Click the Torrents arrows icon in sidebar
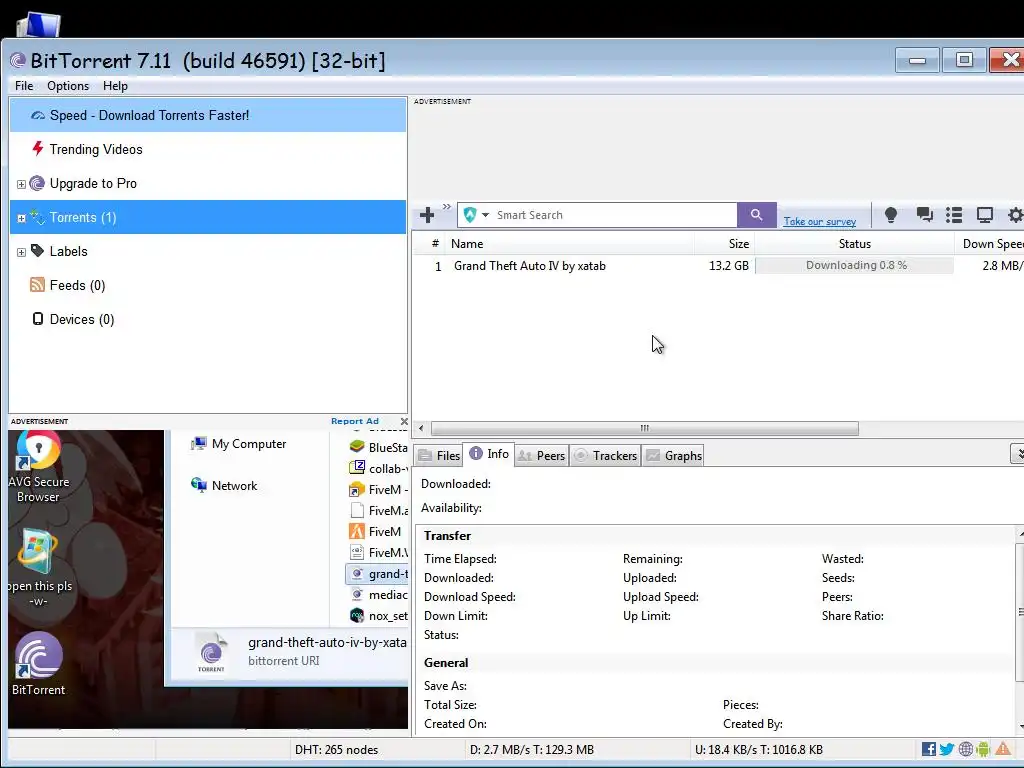Screen dimensions: 1024x768 pos(37,217)
